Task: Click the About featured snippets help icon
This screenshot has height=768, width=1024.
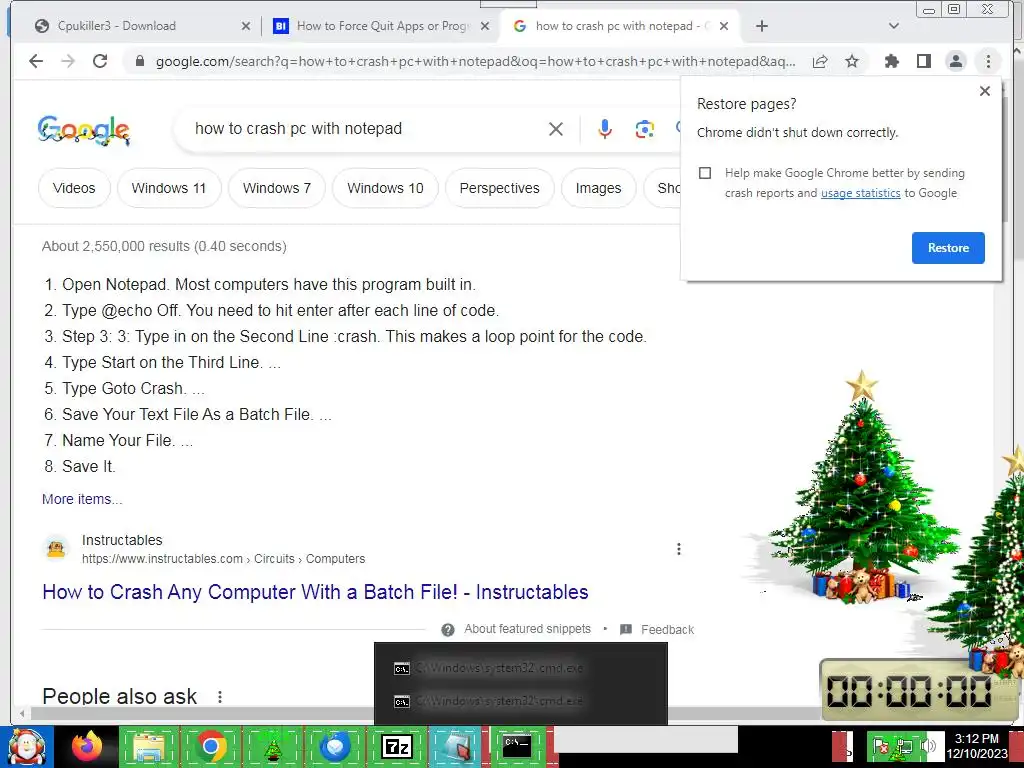Action: (447, 630)
